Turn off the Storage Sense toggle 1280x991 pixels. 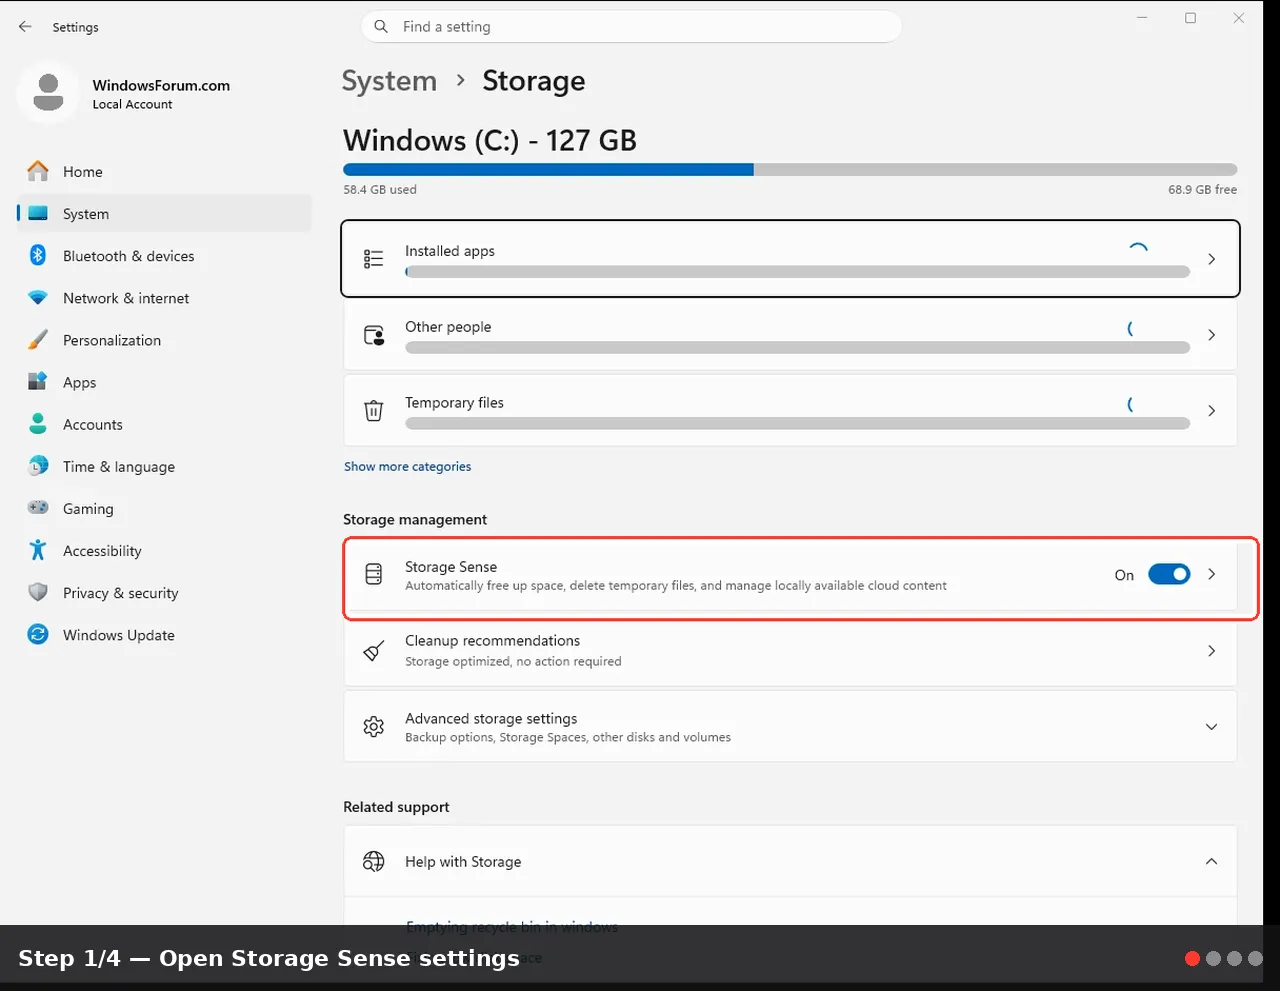click(1169, 574)
